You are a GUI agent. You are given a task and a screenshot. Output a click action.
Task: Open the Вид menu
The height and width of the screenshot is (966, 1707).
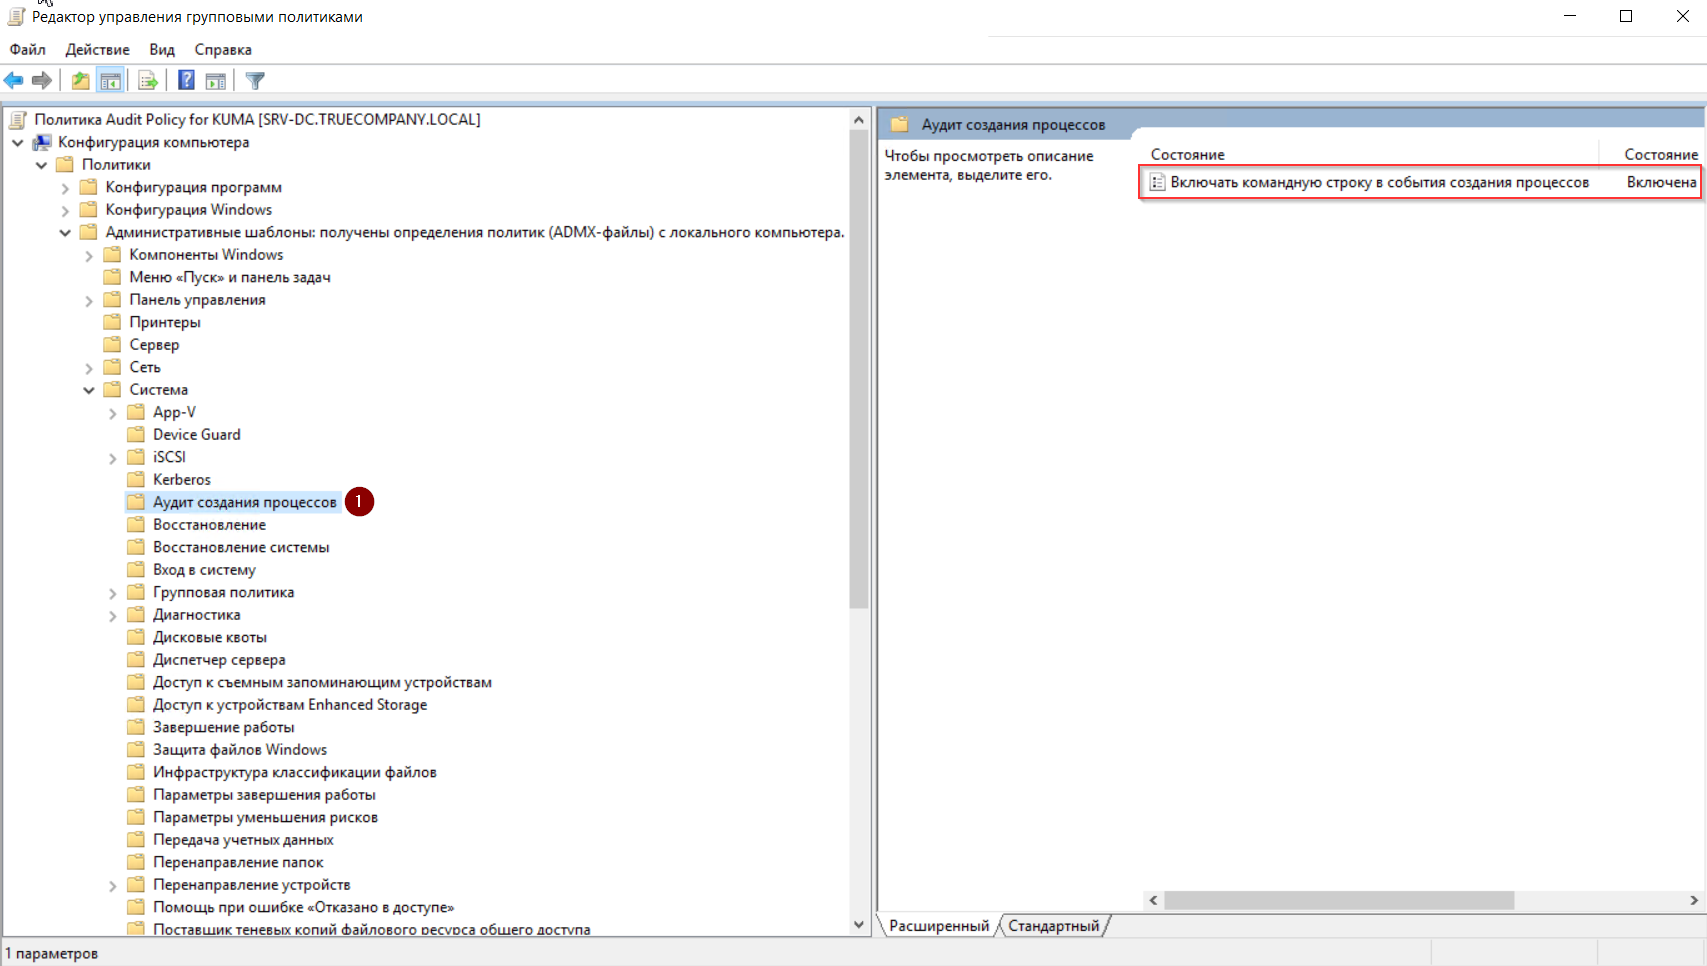click(x=162, y=50)
